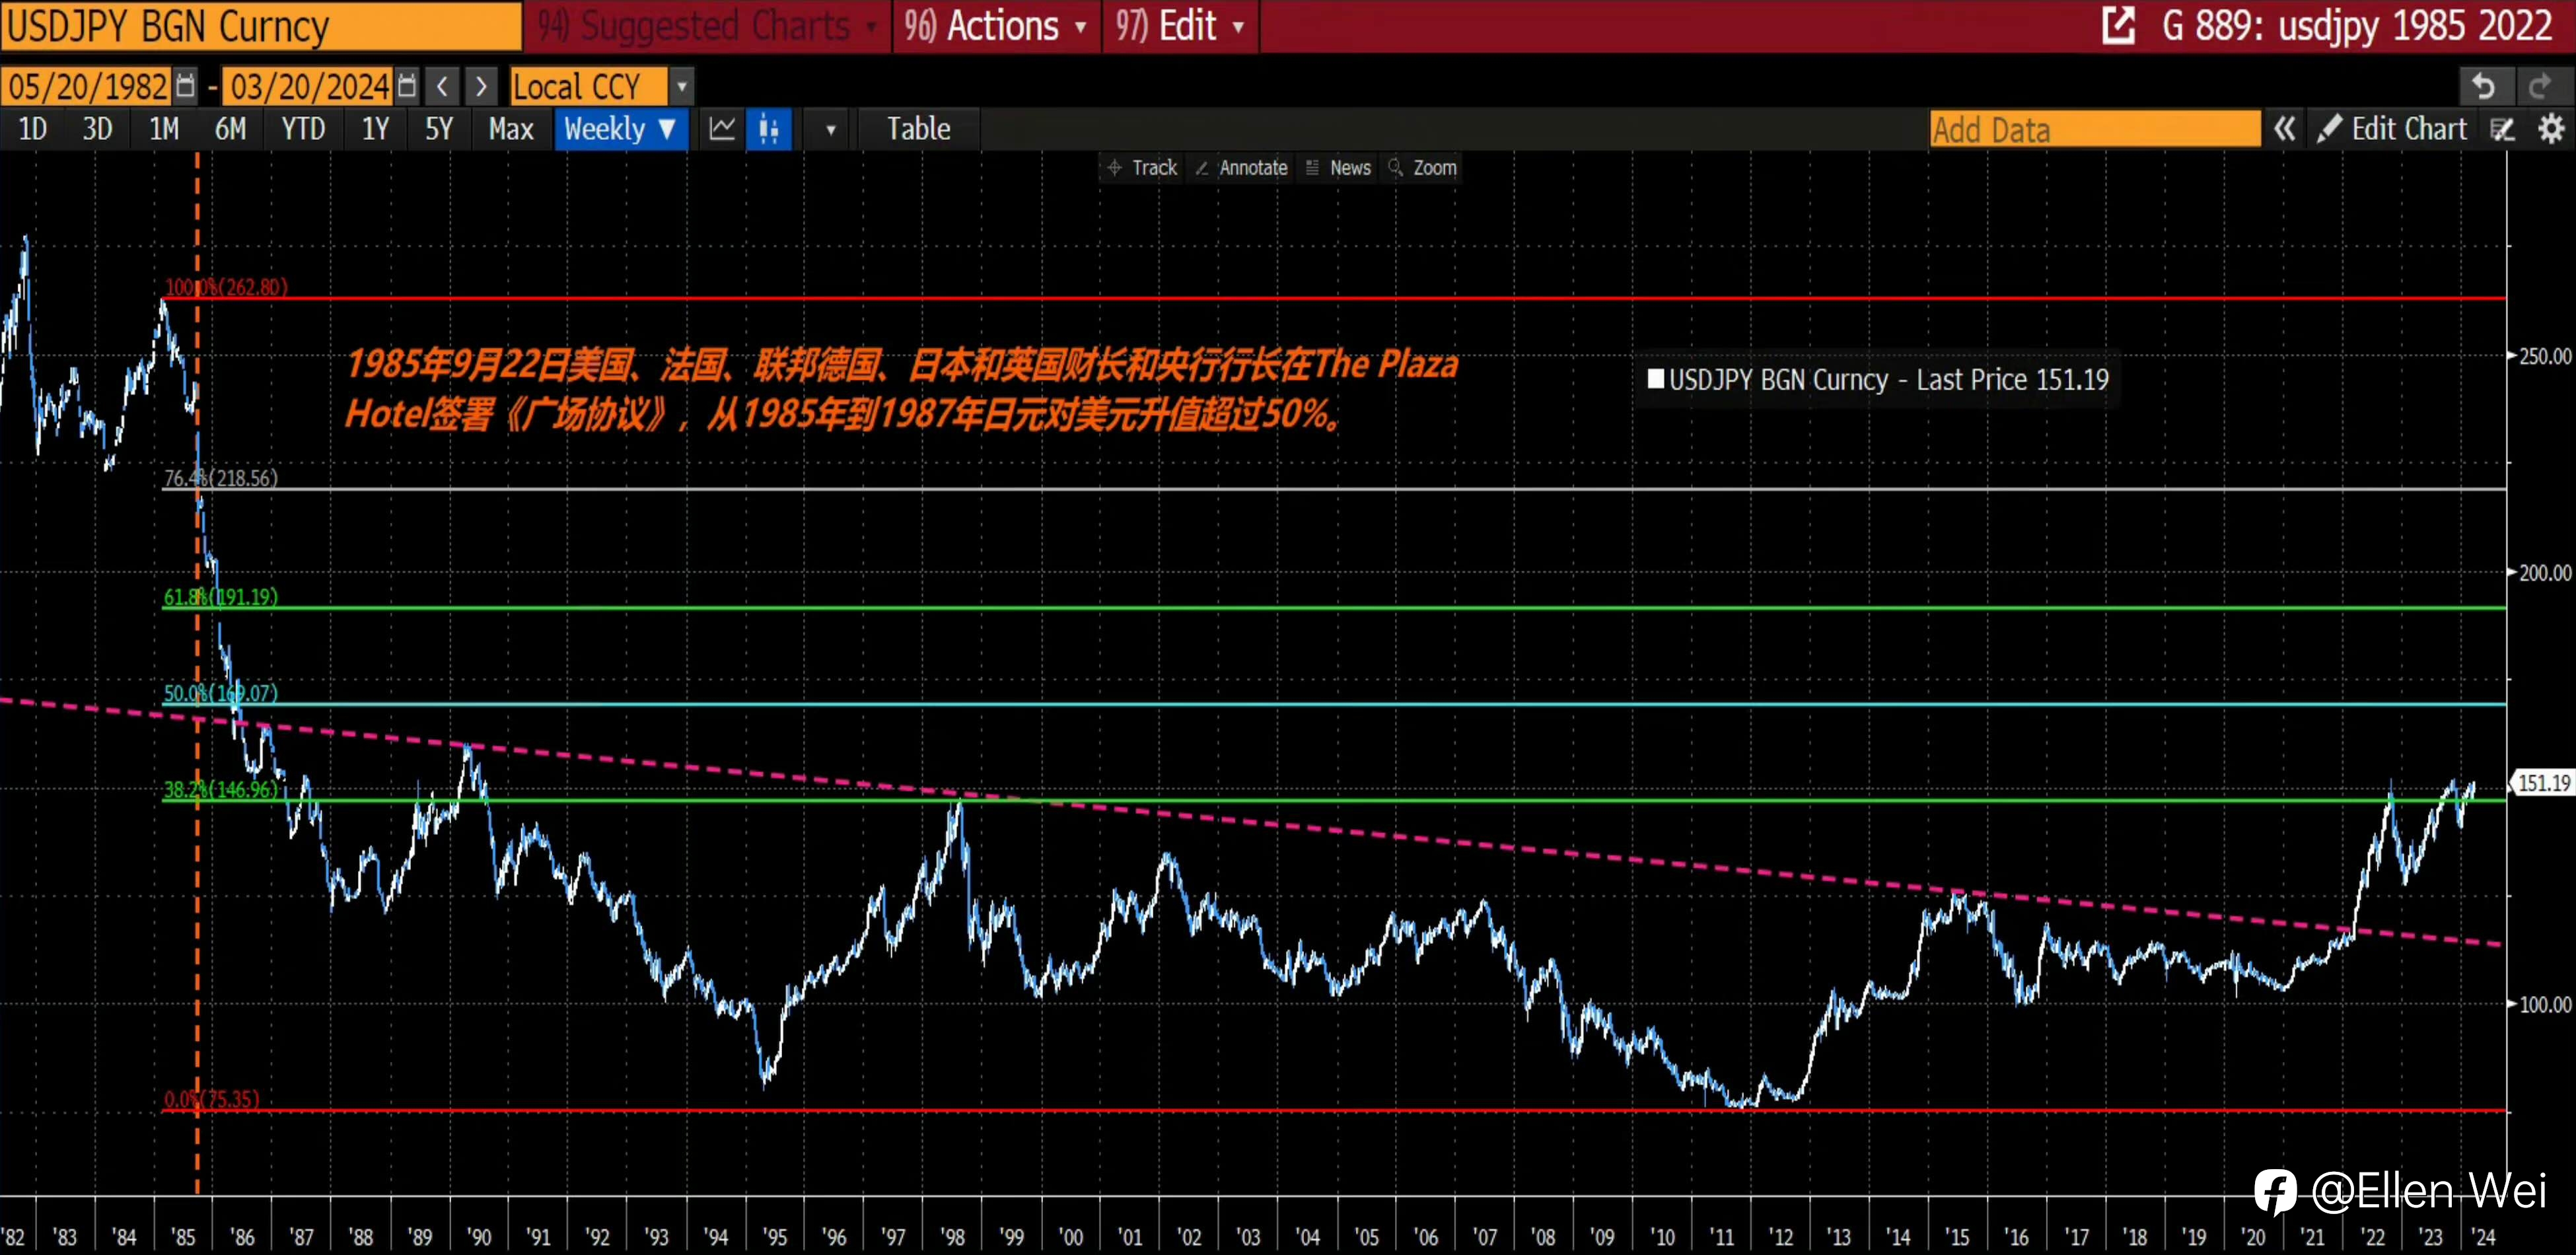This screenshot has height=1255, width=2576.
Task: Enable the Track crosshair tool
Action: (1143, 168)
